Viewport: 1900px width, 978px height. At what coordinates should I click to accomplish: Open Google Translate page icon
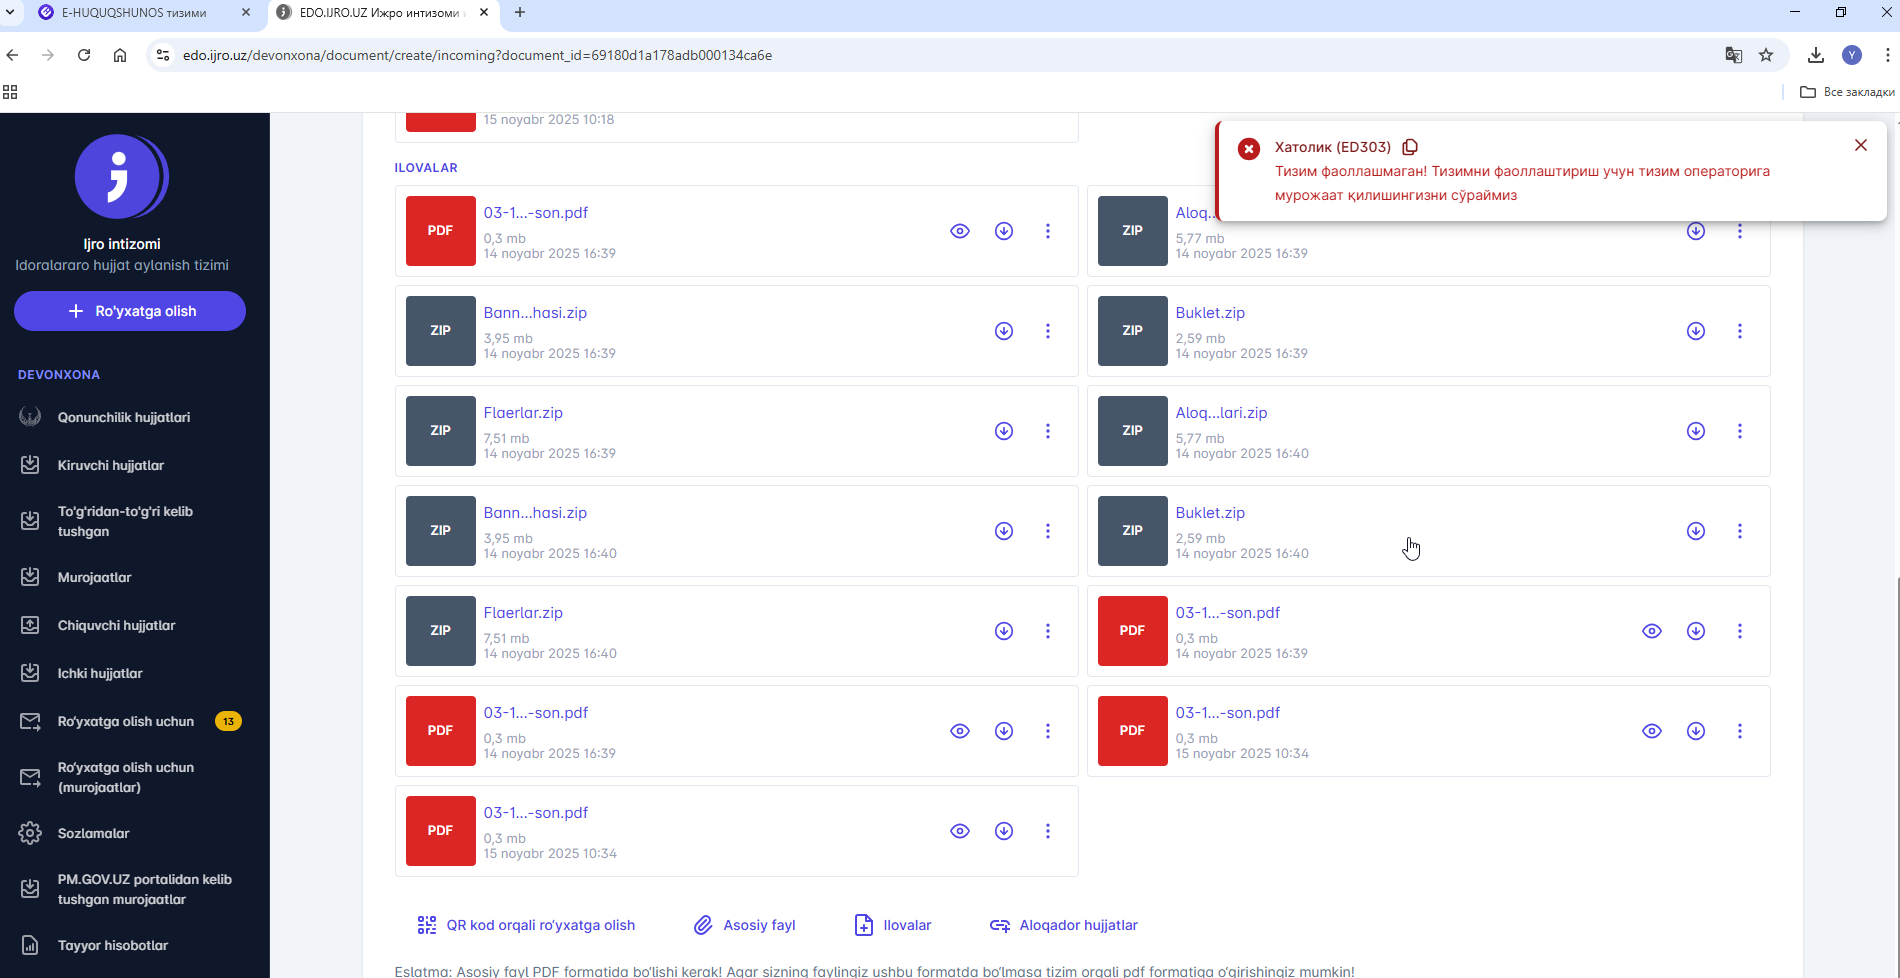tap(1734, 55)
